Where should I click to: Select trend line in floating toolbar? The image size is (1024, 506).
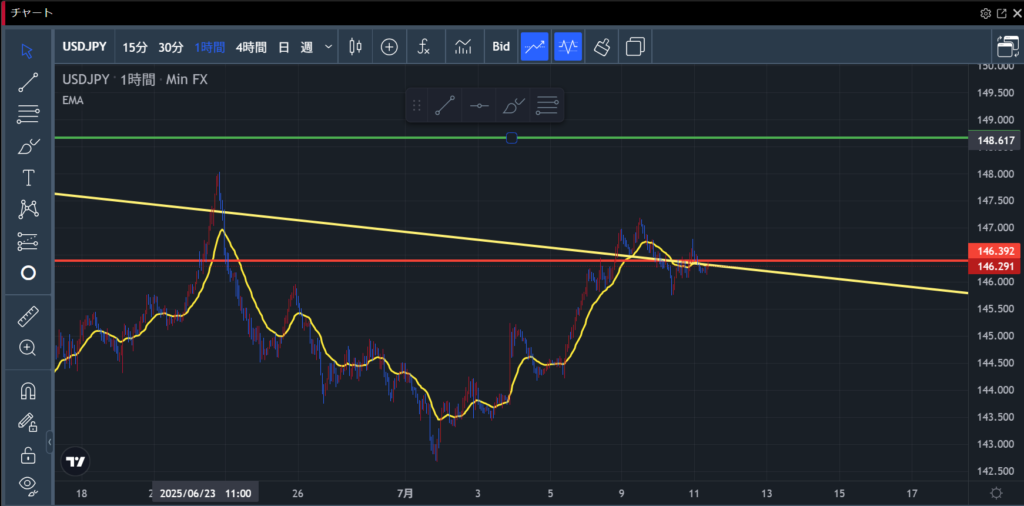pyautogui.click(x=445, y=105)
